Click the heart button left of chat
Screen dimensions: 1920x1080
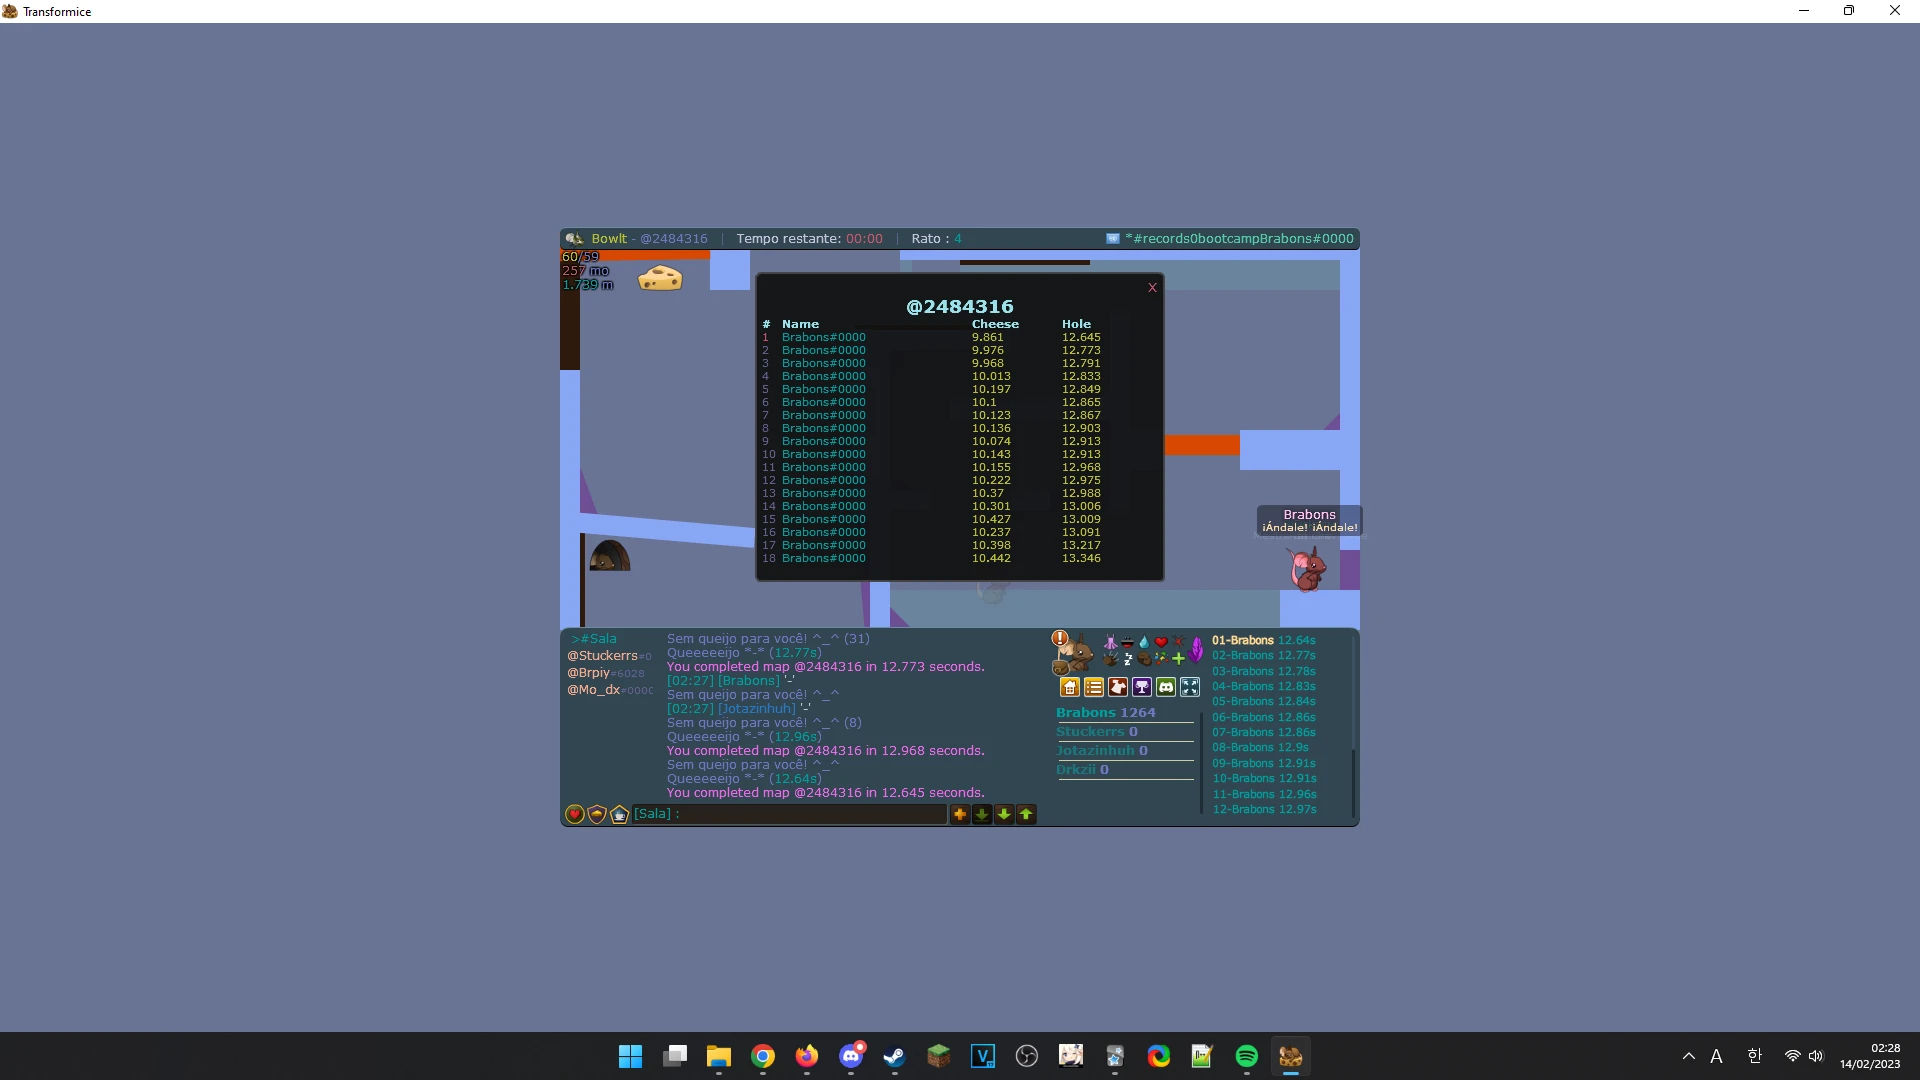pyautogui.click(x=575, y=815)
